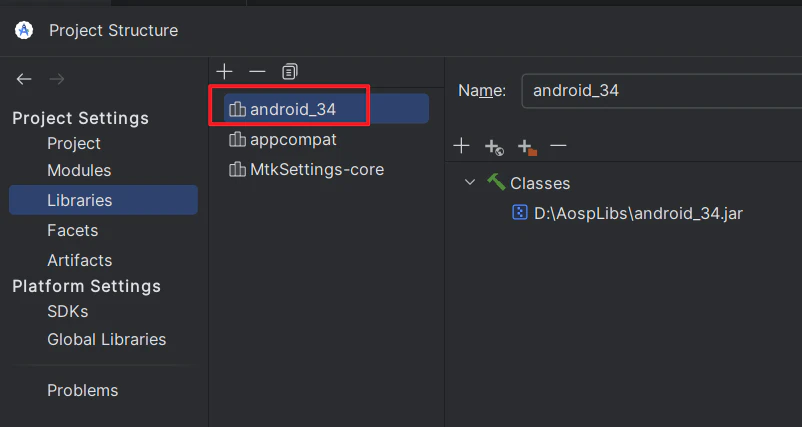The width and height of the screenshot is (802, 427).
Task: Open the Problems page
Action: pos(82,390)
